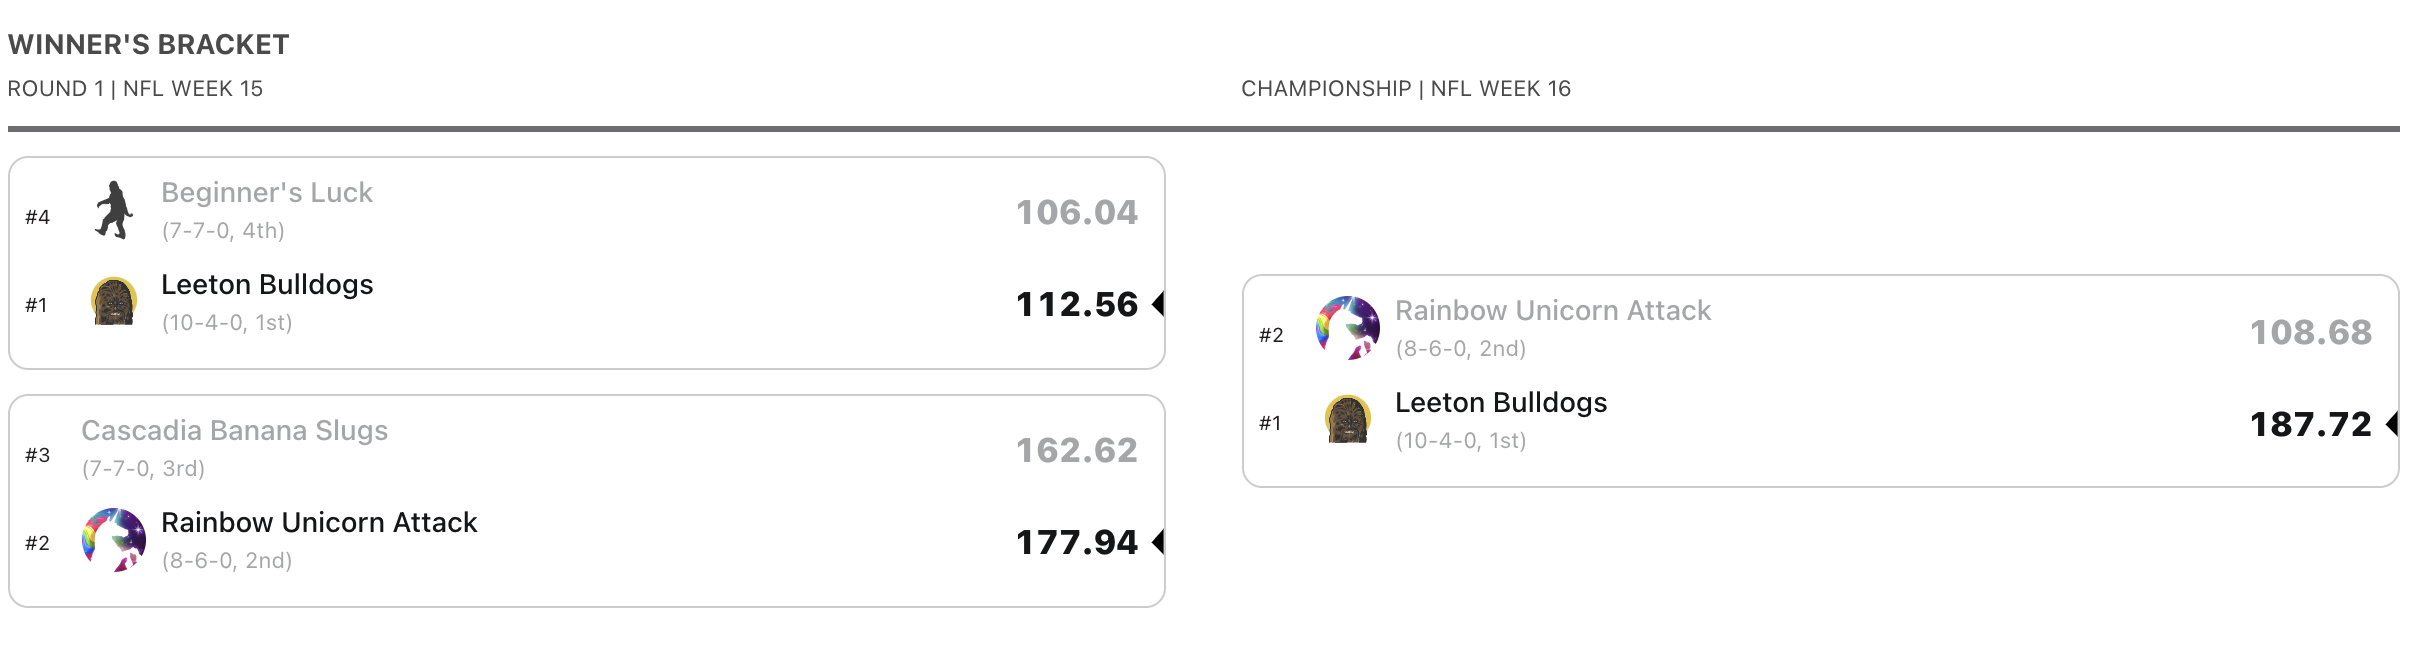Click the Beginner's Luck sasquatch avatar
The width and height of the screenshot is (2412, 666).
pyautogui.click(x=114, y=210)
